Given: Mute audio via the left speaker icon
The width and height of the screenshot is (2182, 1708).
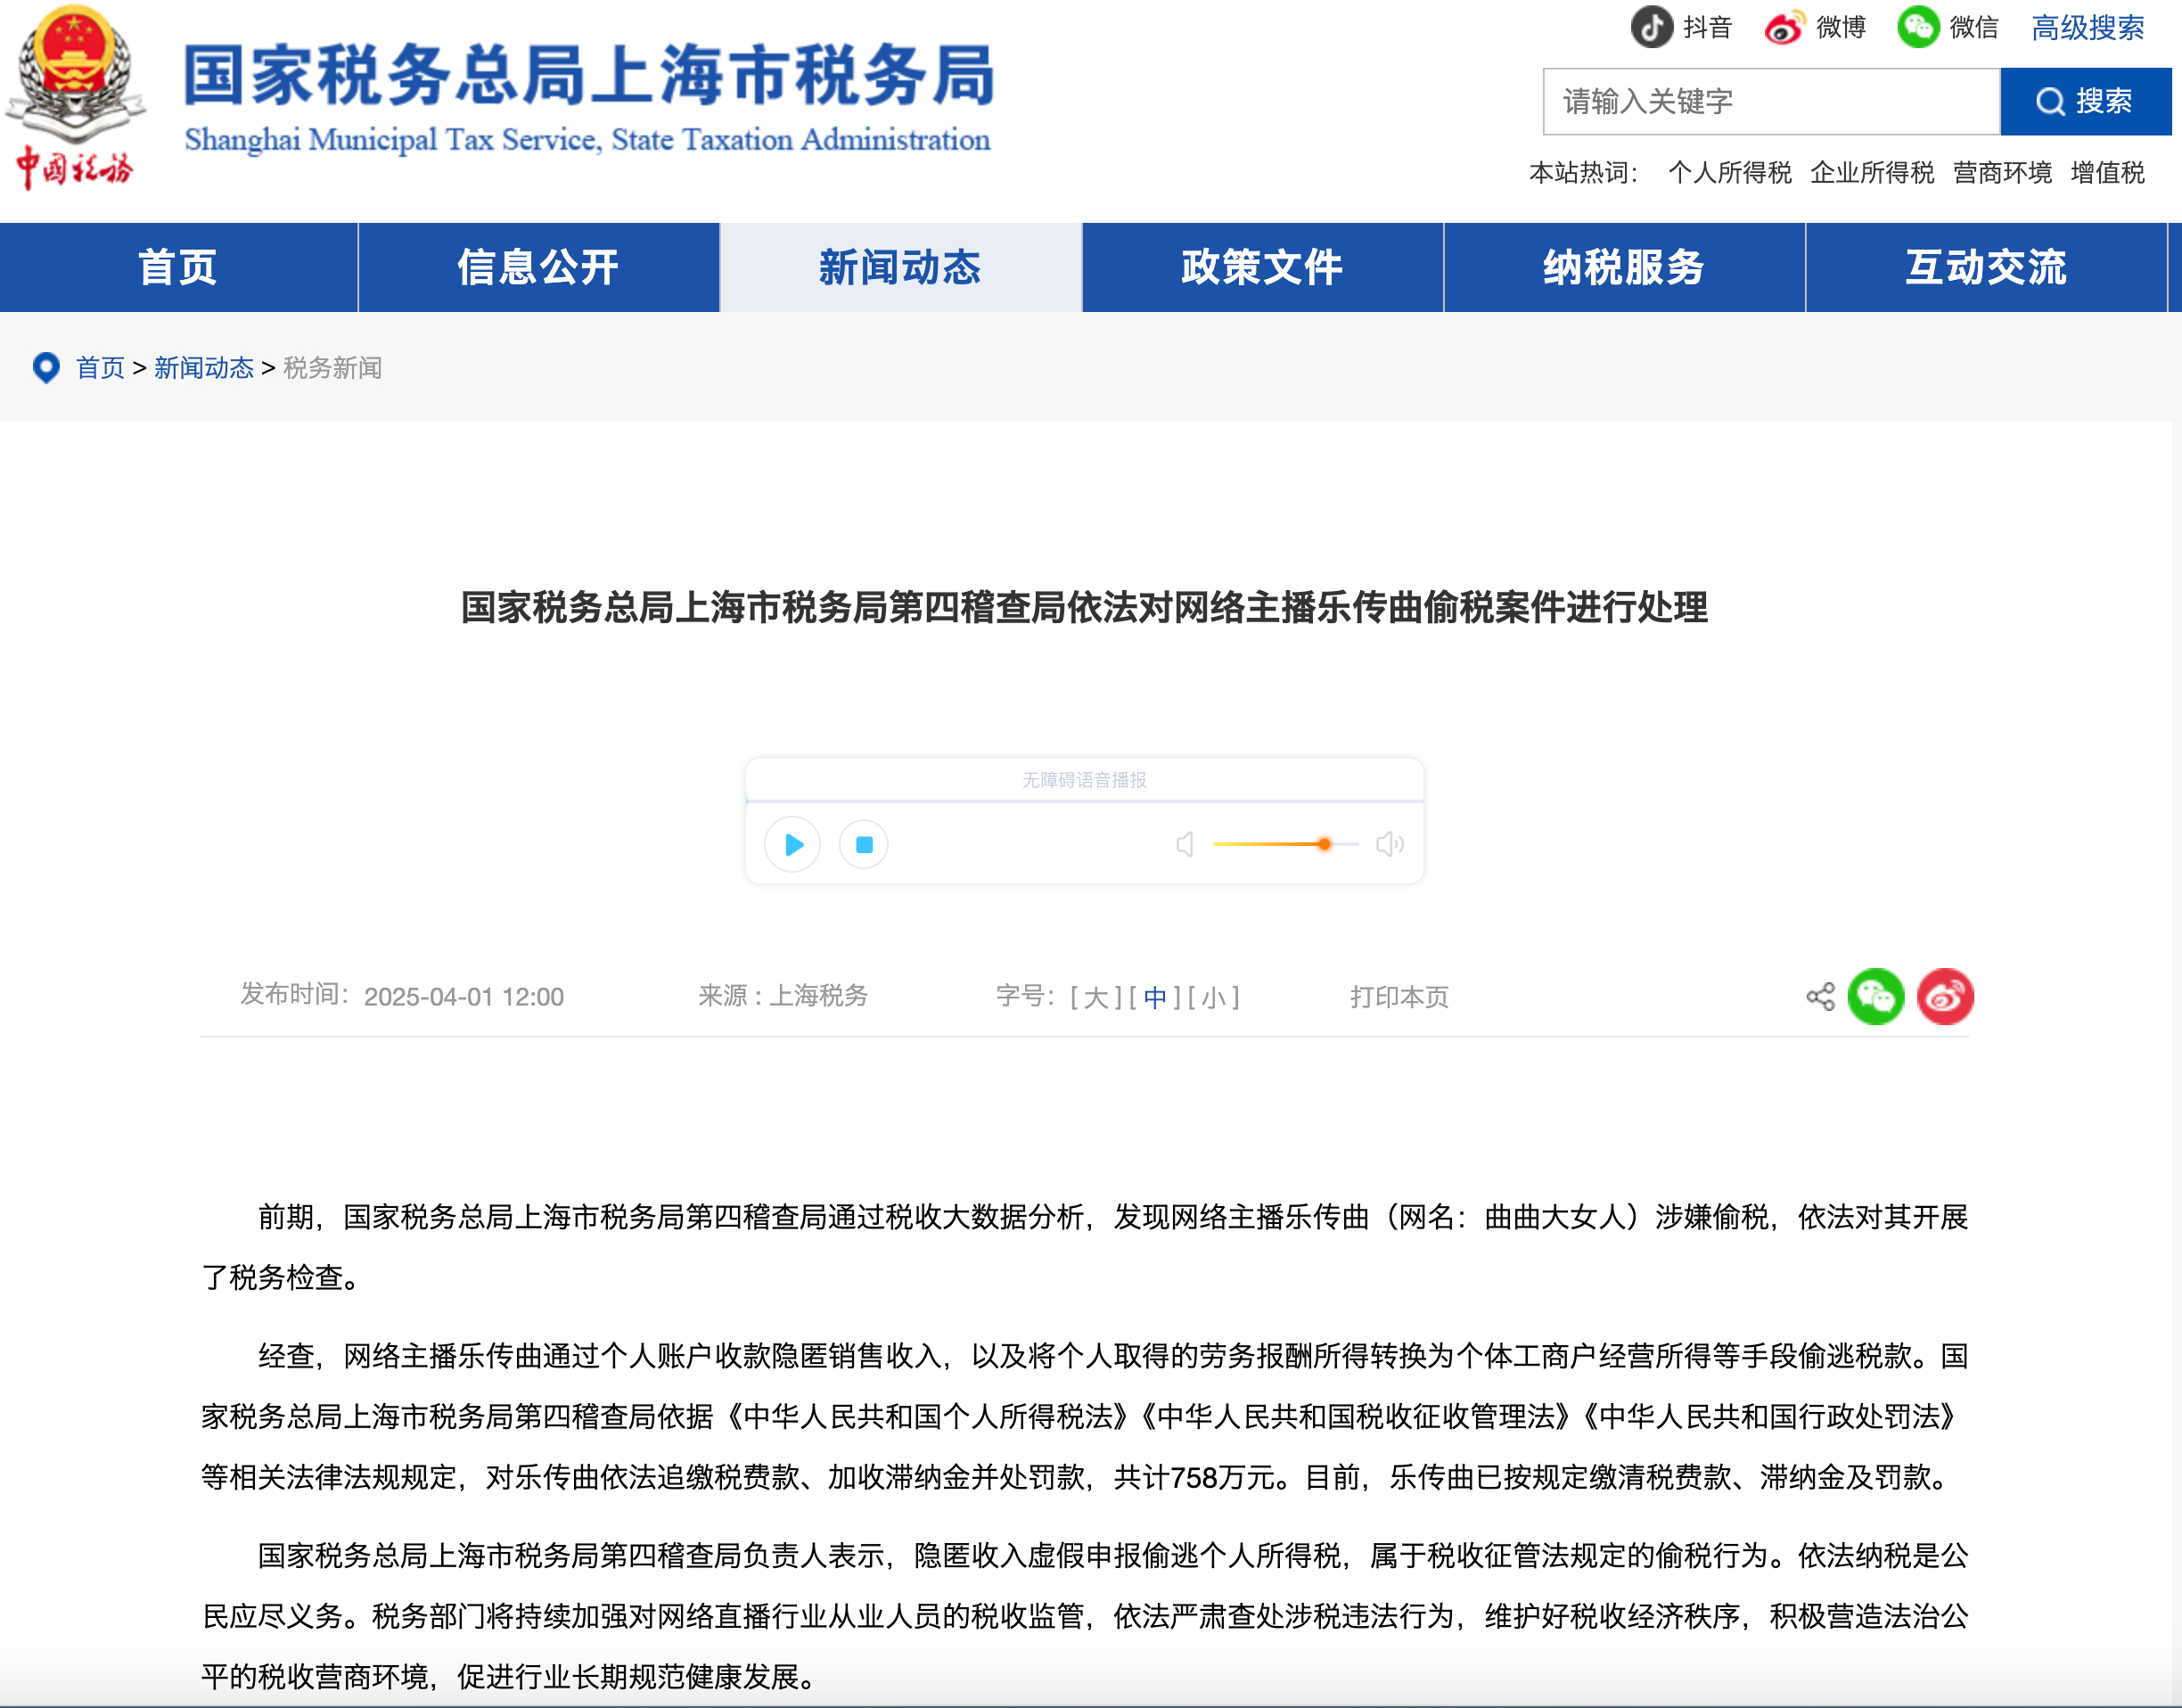Looking at the screenshot, I should (x=1185, y=843).
